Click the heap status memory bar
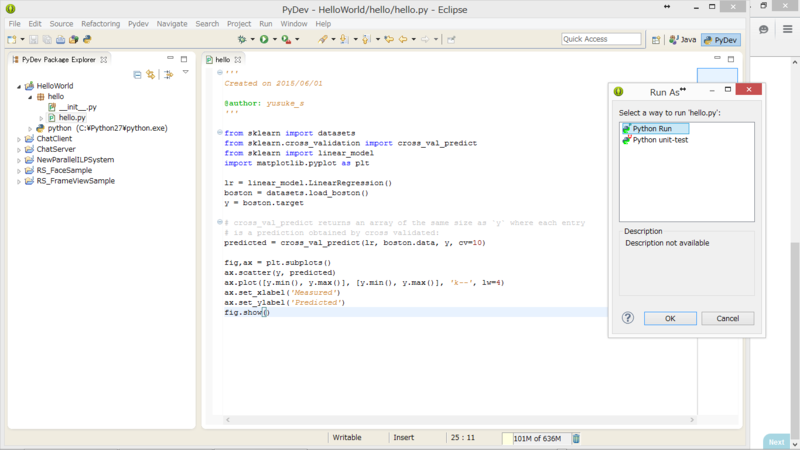The width and height of the screenshot is (800, 450). pyautogui.click(x=536, y=438)
